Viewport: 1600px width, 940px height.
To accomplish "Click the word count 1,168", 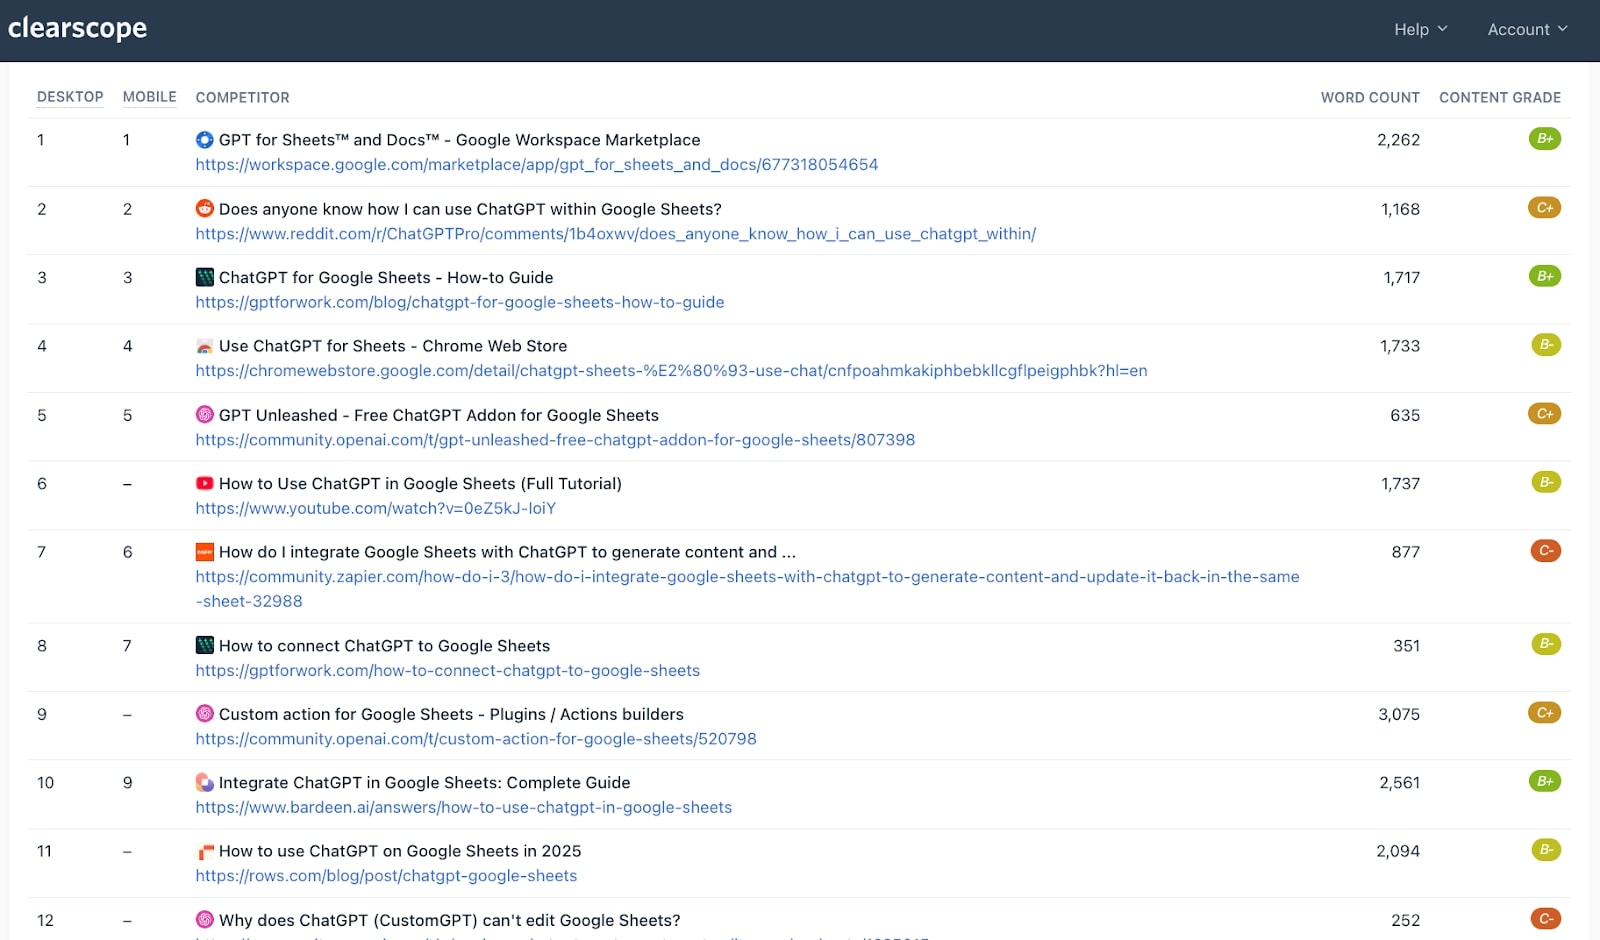I will [x=1400, y=209].
